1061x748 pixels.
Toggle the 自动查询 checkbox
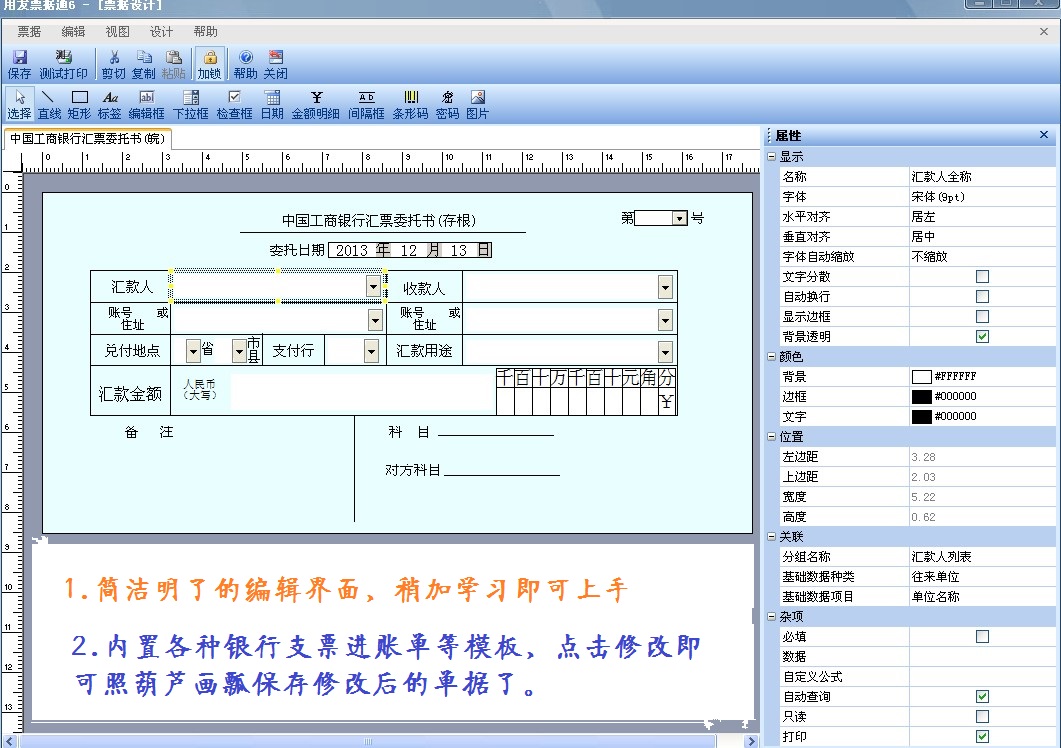[x=983, y=697]
